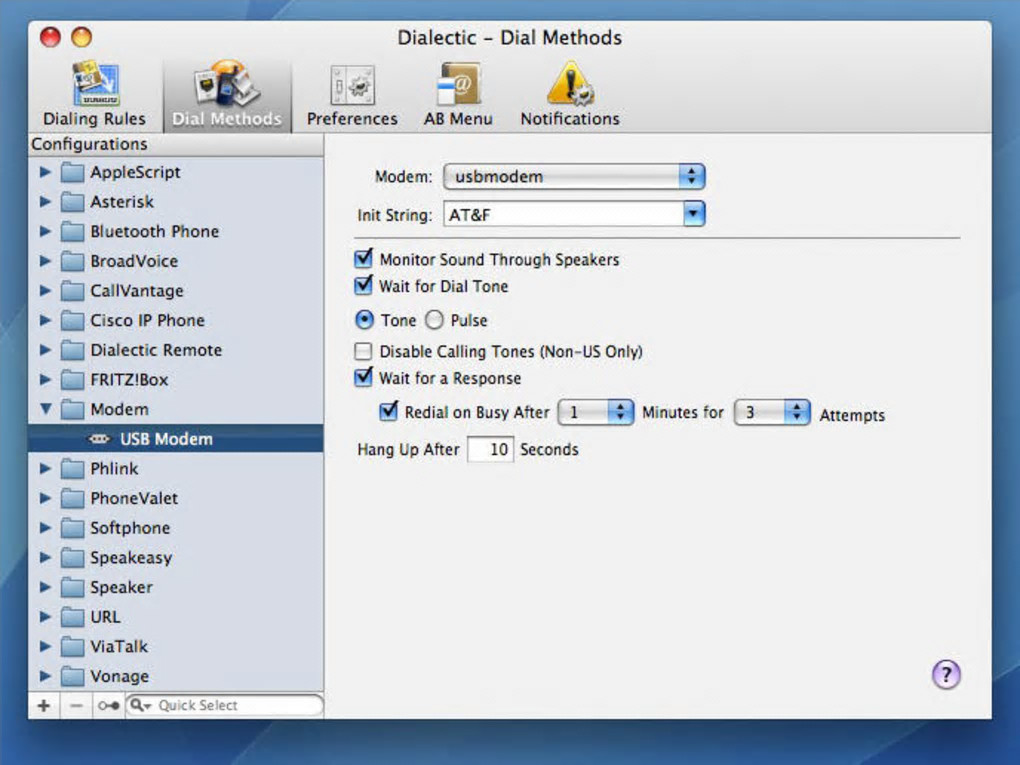This screenshot has height=765, width=1020.
Task: Click the Vonage folder icon
Action: click(x=72, y=676)
